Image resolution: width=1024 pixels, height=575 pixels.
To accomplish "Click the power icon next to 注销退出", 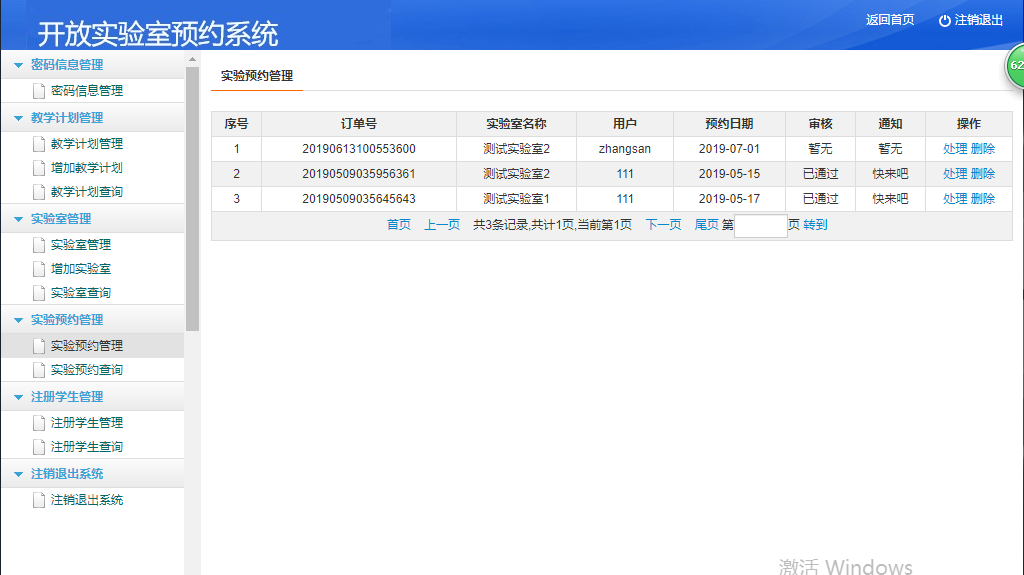I will click(944, 20).
